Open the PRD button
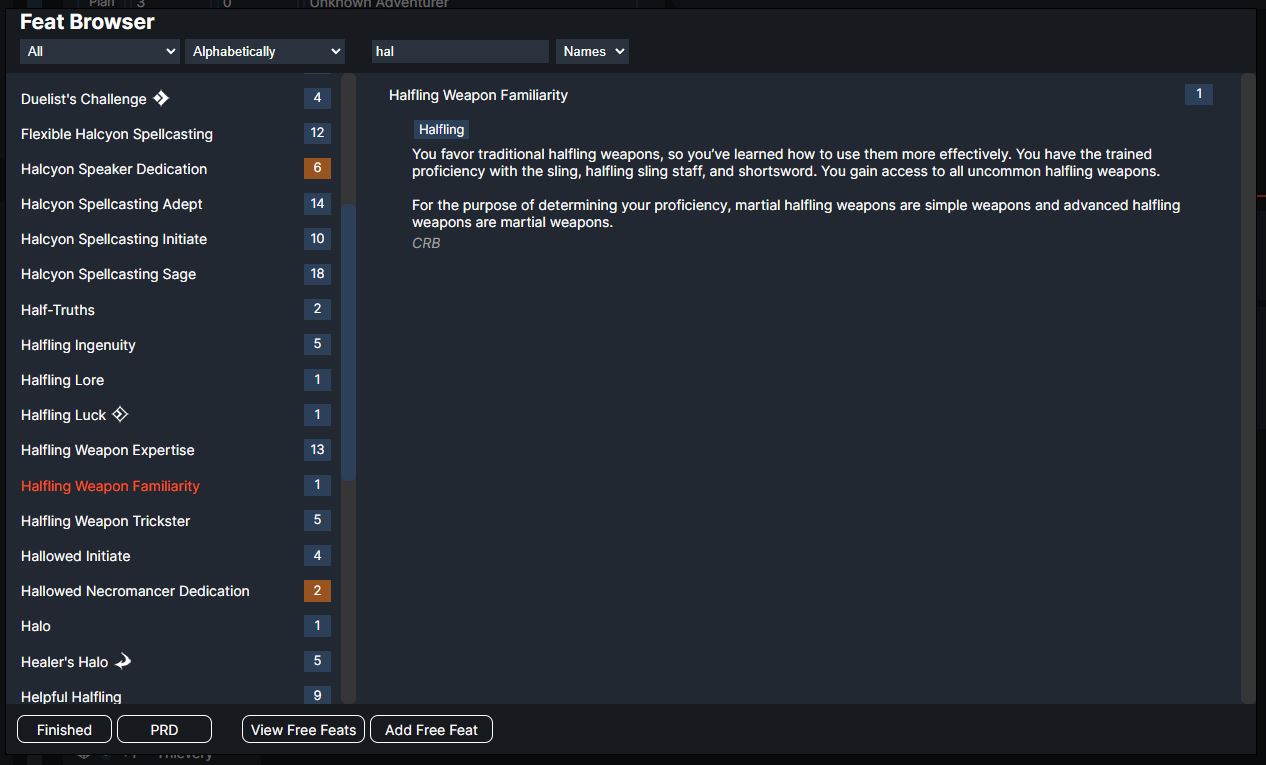Image resolution: width=1266 pixels, height=765 pixels. pos(164,730)
